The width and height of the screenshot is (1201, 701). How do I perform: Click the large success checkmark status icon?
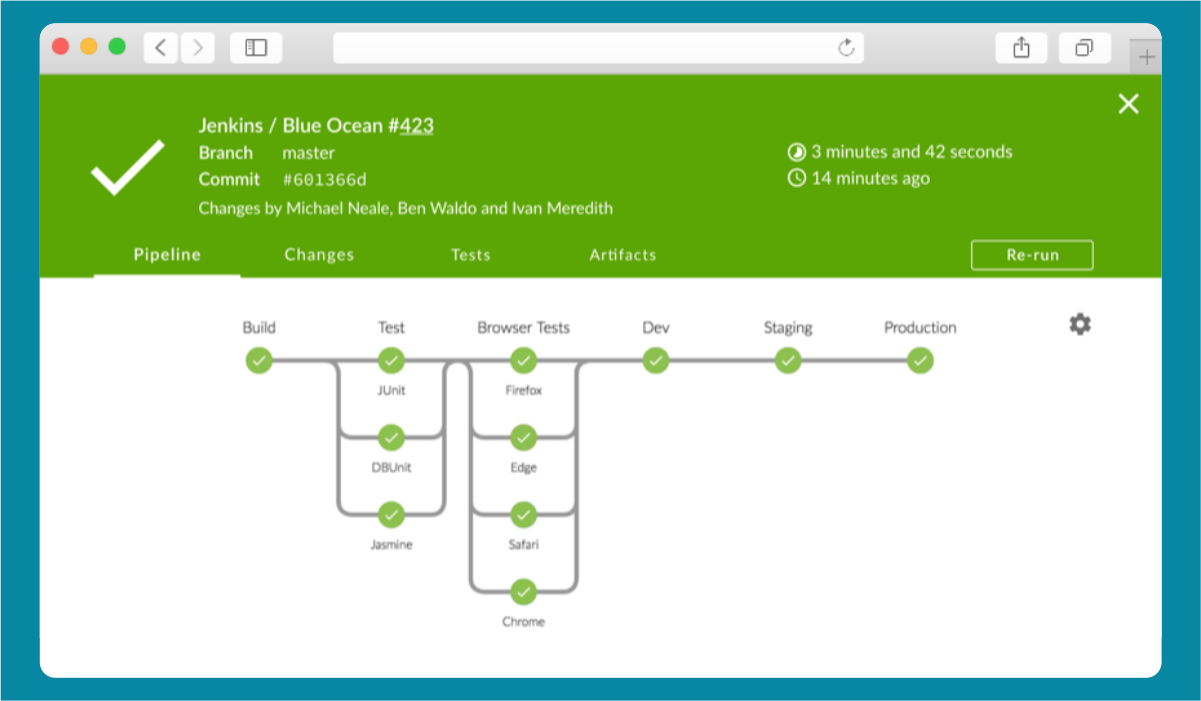[128, 167]
